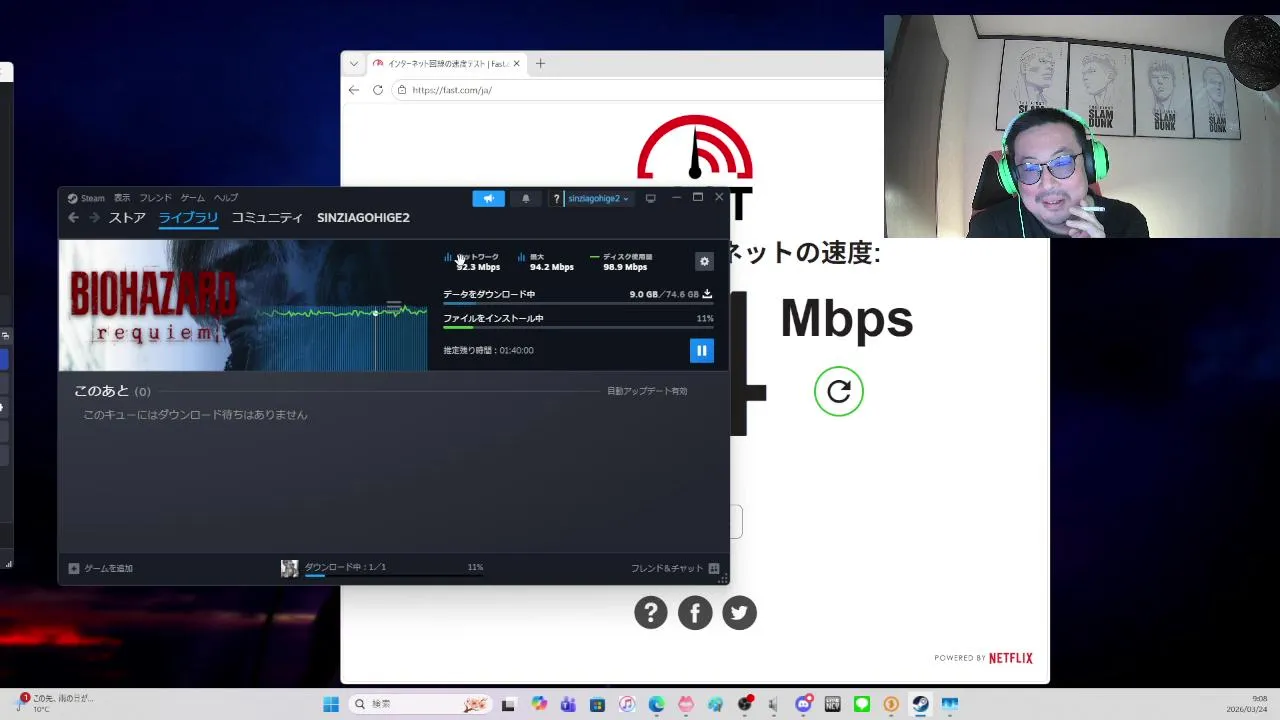Image resolution: width=1280 pixels, height=720 pixels.
Task: Click the file install progress bar
Action: tap(578, 327)
